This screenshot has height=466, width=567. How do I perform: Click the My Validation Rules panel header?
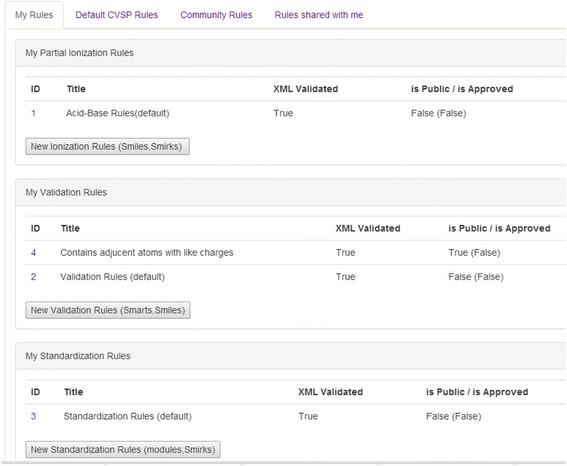(291, 192)
